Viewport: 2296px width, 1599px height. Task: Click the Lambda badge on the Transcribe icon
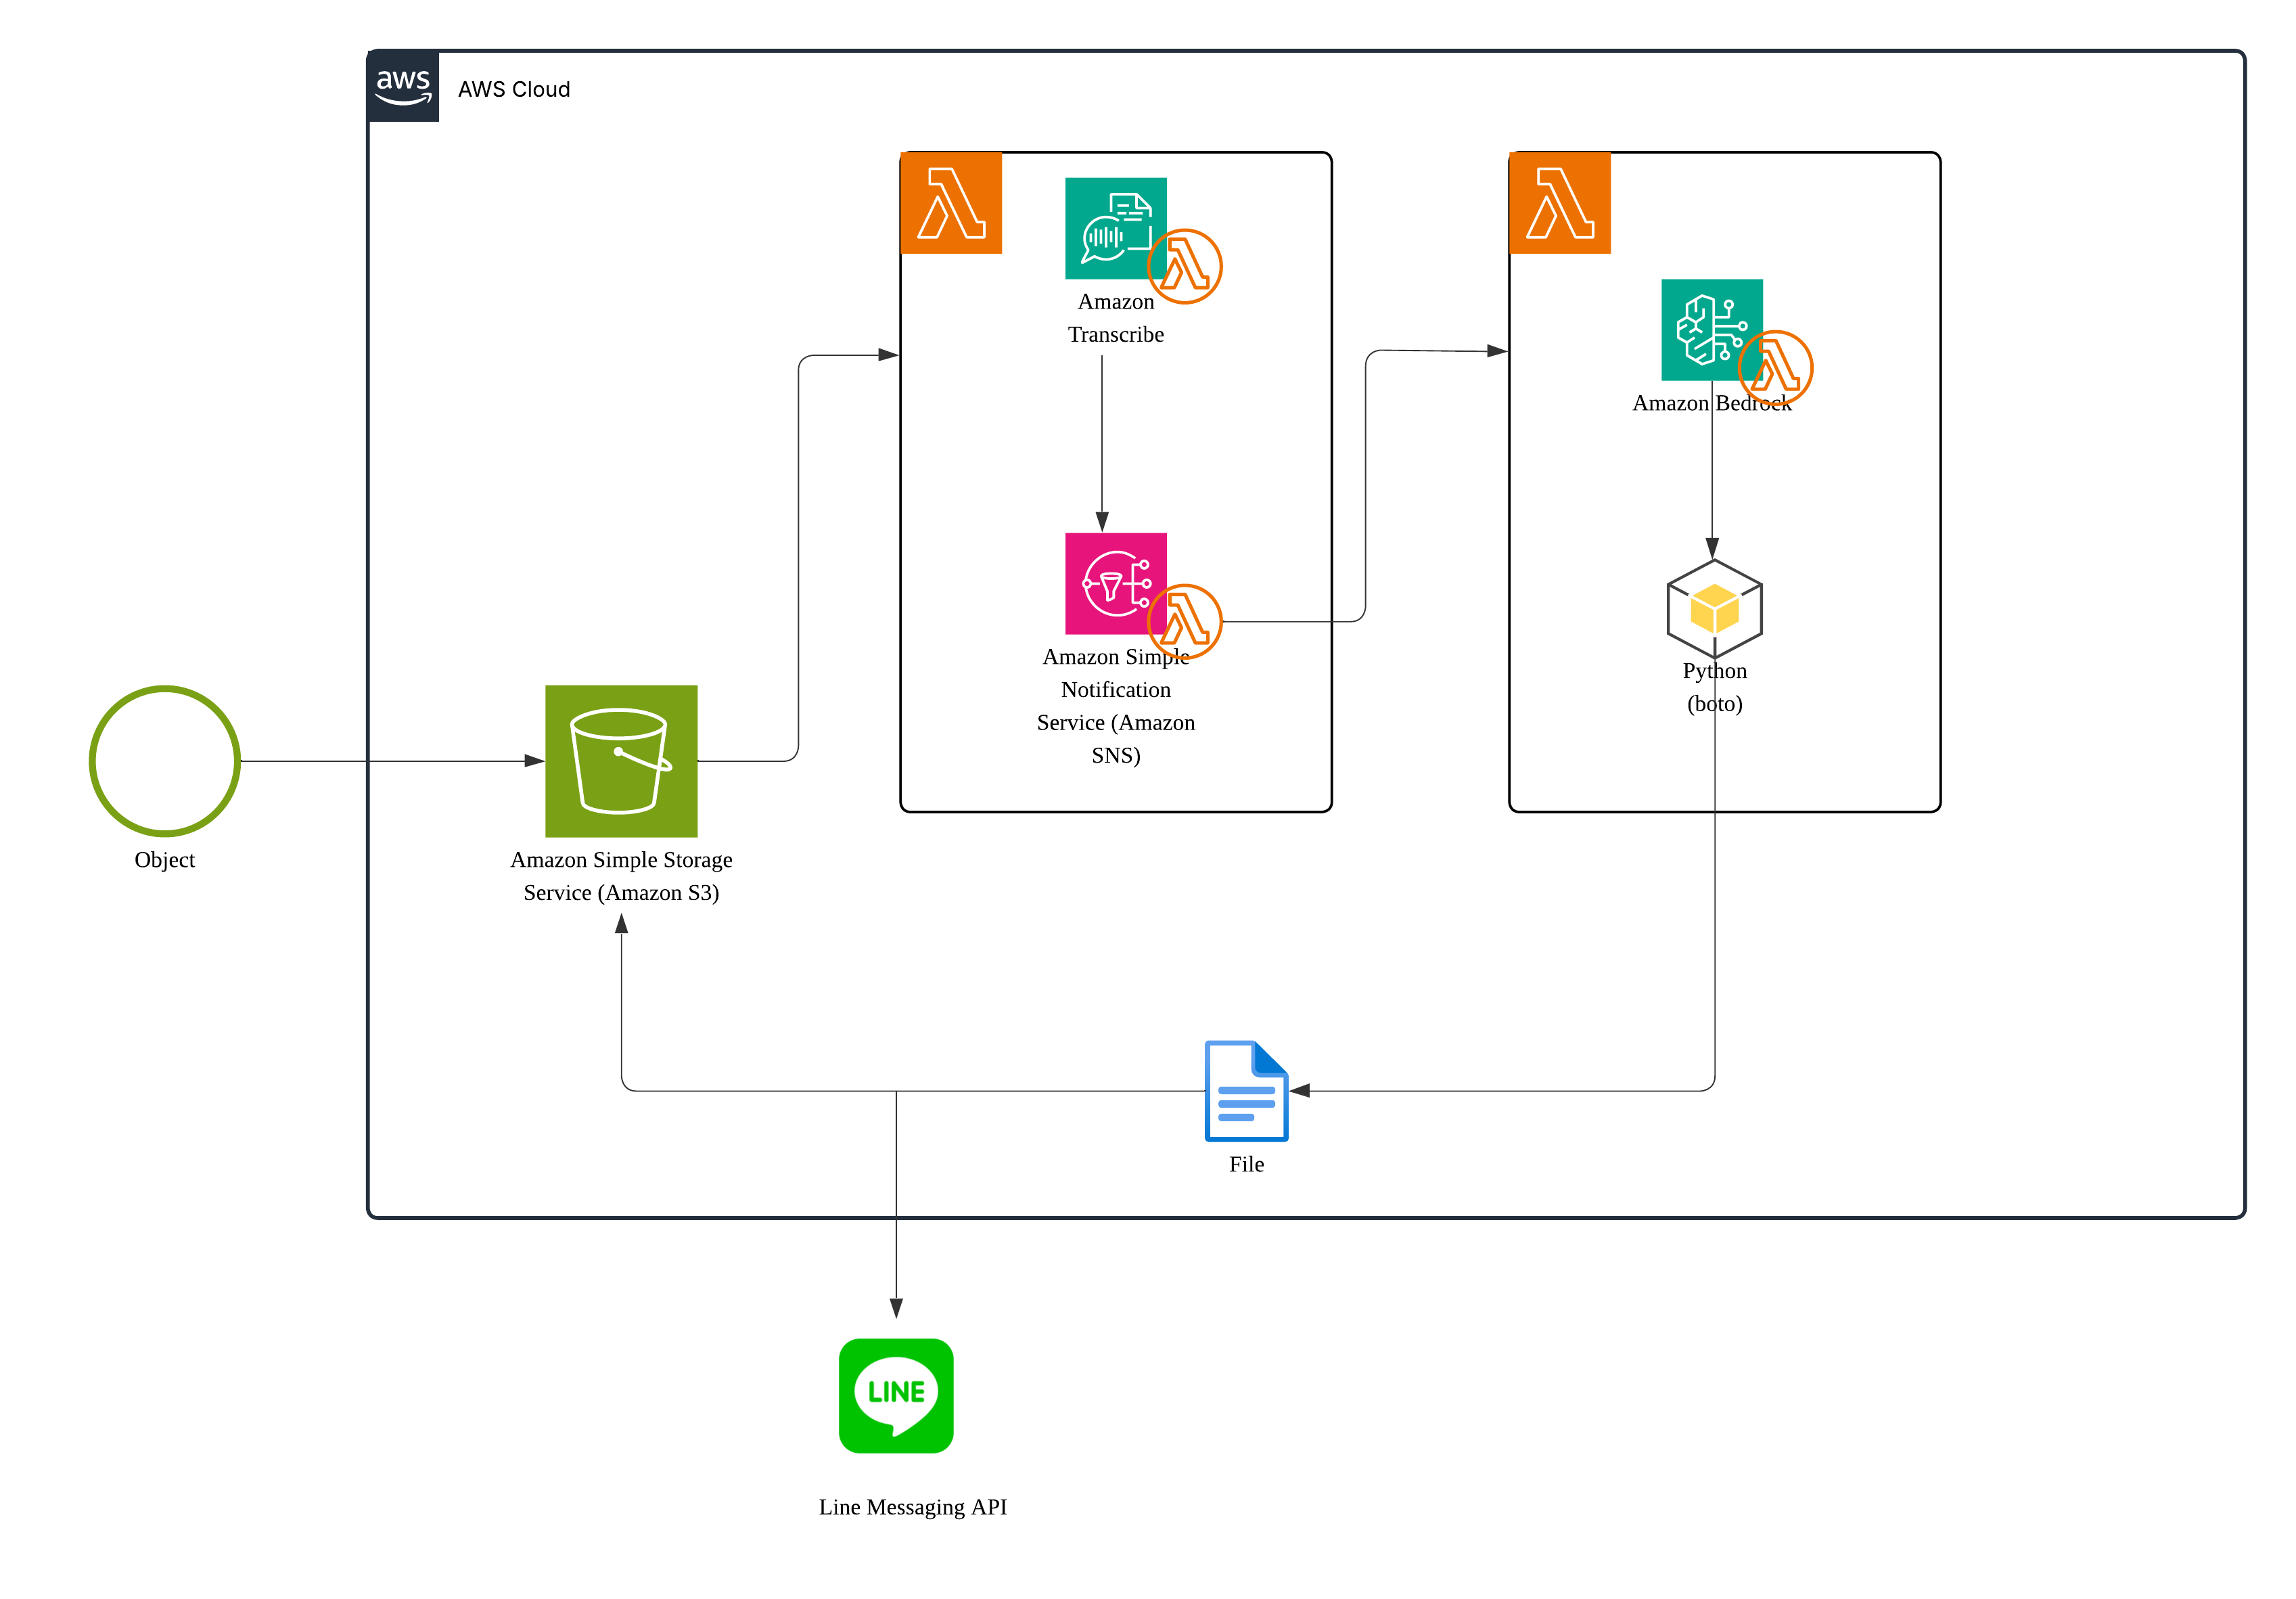tap(1185, 266)
